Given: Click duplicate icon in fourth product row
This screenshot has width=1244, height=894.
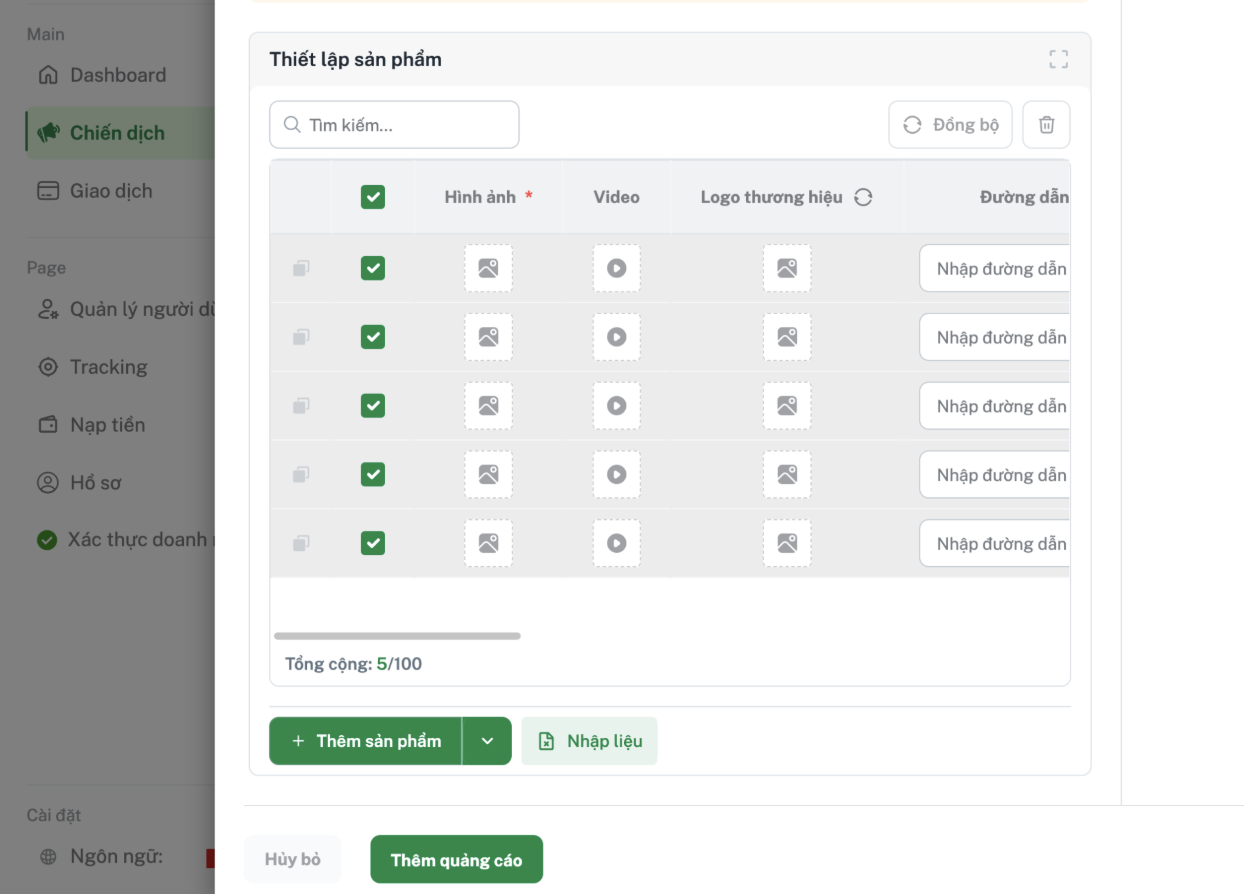Looking at the screenshot, I should [x=301, y=474].
